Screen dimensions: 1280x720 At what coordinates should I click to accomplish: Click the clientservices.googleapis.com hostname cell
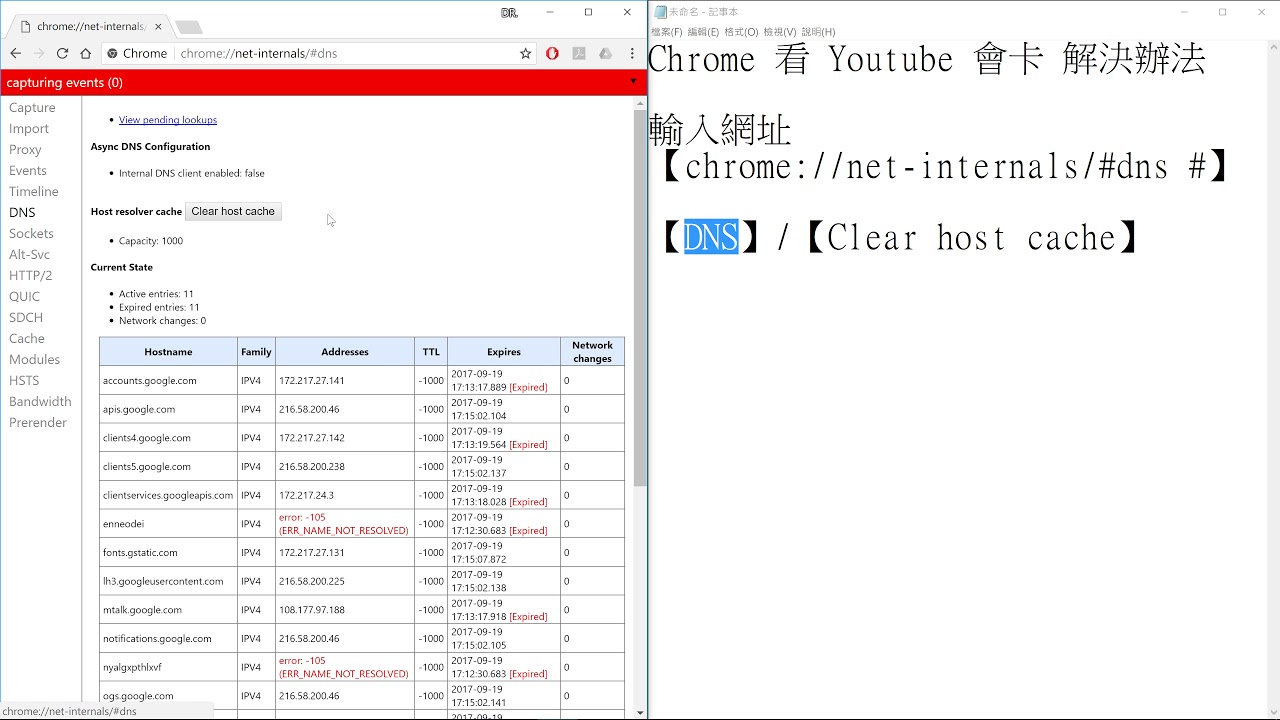click(x=168, y=495)
